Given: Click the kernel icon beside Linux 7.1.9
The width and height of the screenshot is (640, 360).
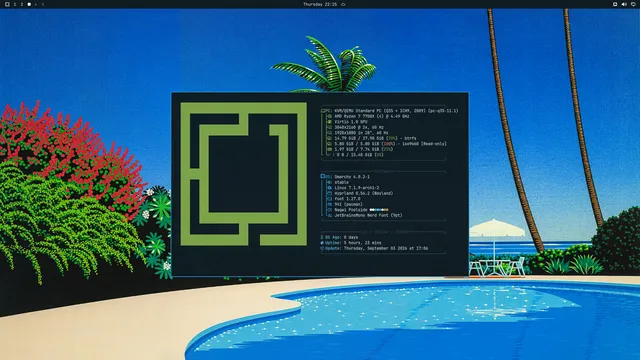Looking at the screenshot, I should [x=329, y=188].
